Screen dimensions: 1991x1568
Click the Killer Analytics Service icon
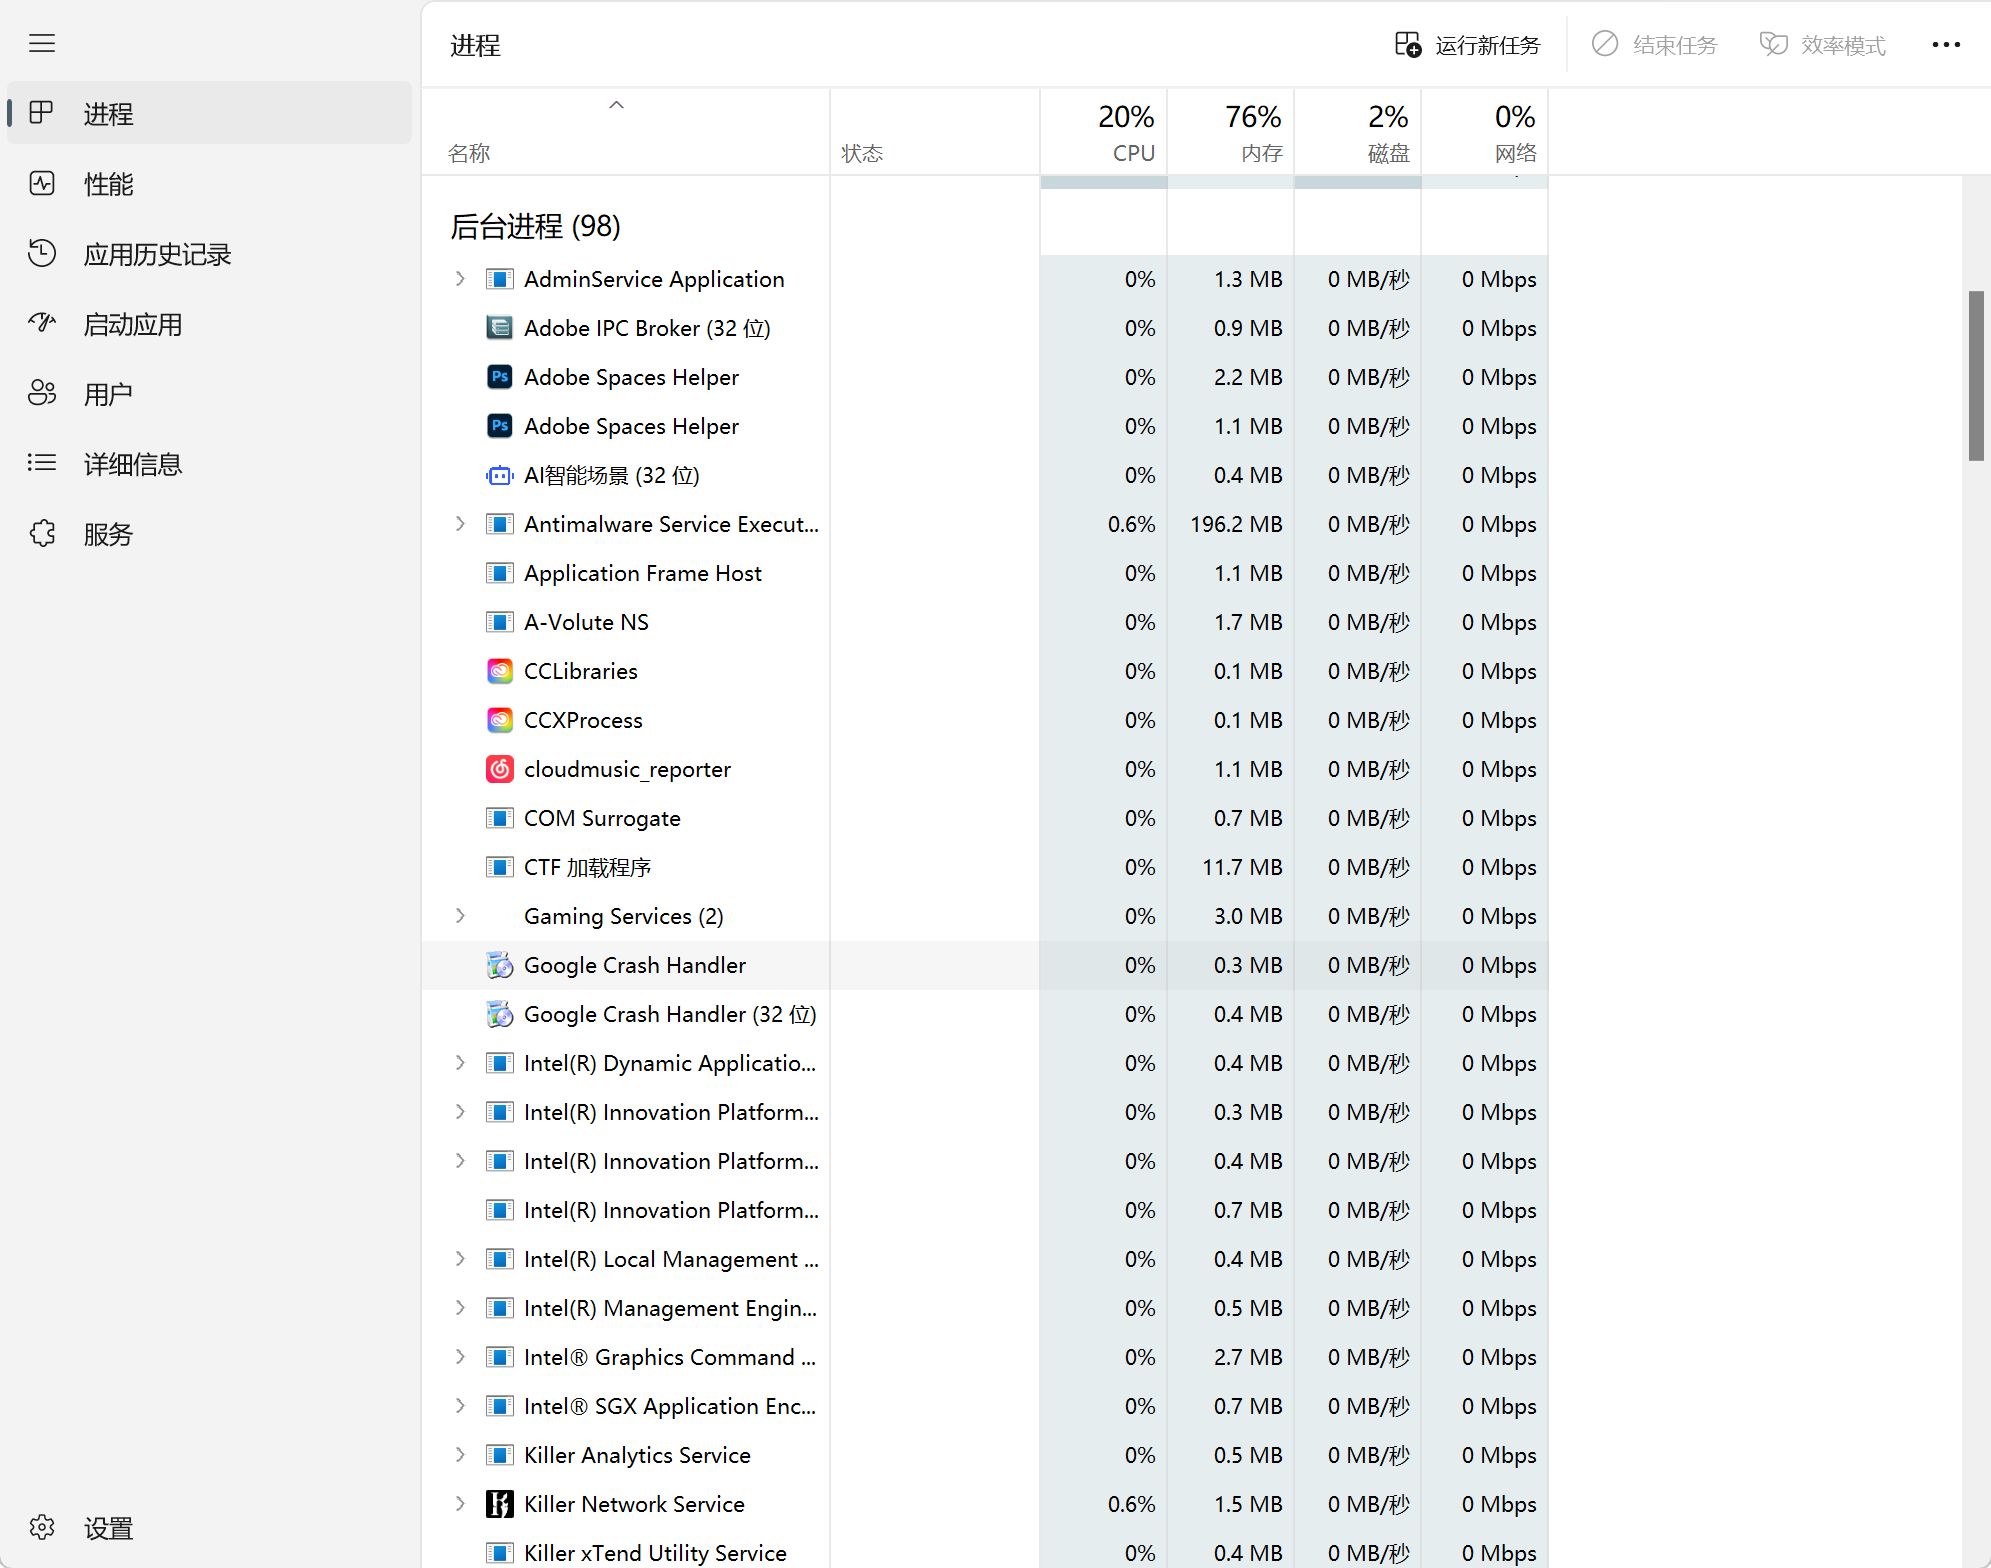tap(500, 1455)
